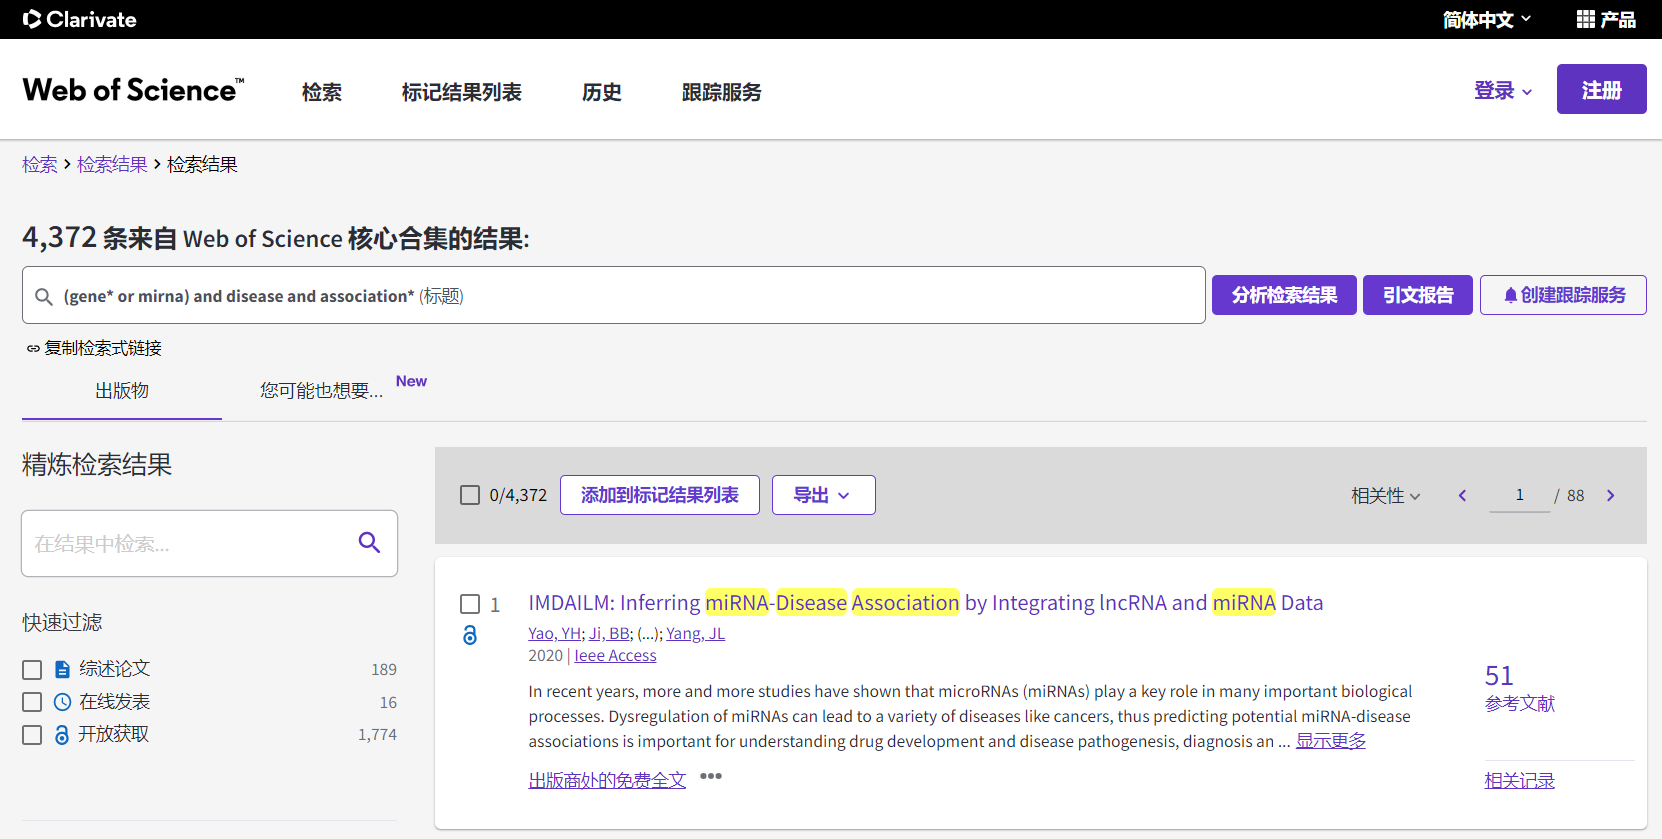
Task: Click the 引文报告 button
Action: pos(1418,295)
